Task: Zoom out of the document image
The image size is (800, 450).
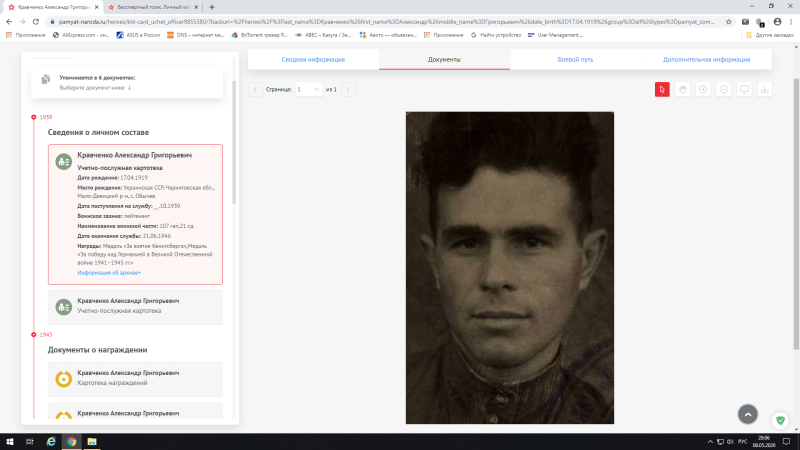Action: pos(724,89)
